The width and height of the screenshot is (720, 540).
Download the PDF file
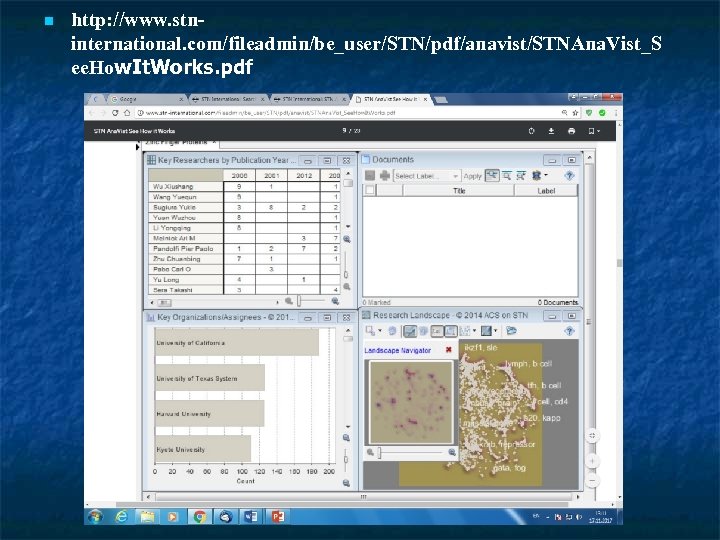[x=551, y=131]
